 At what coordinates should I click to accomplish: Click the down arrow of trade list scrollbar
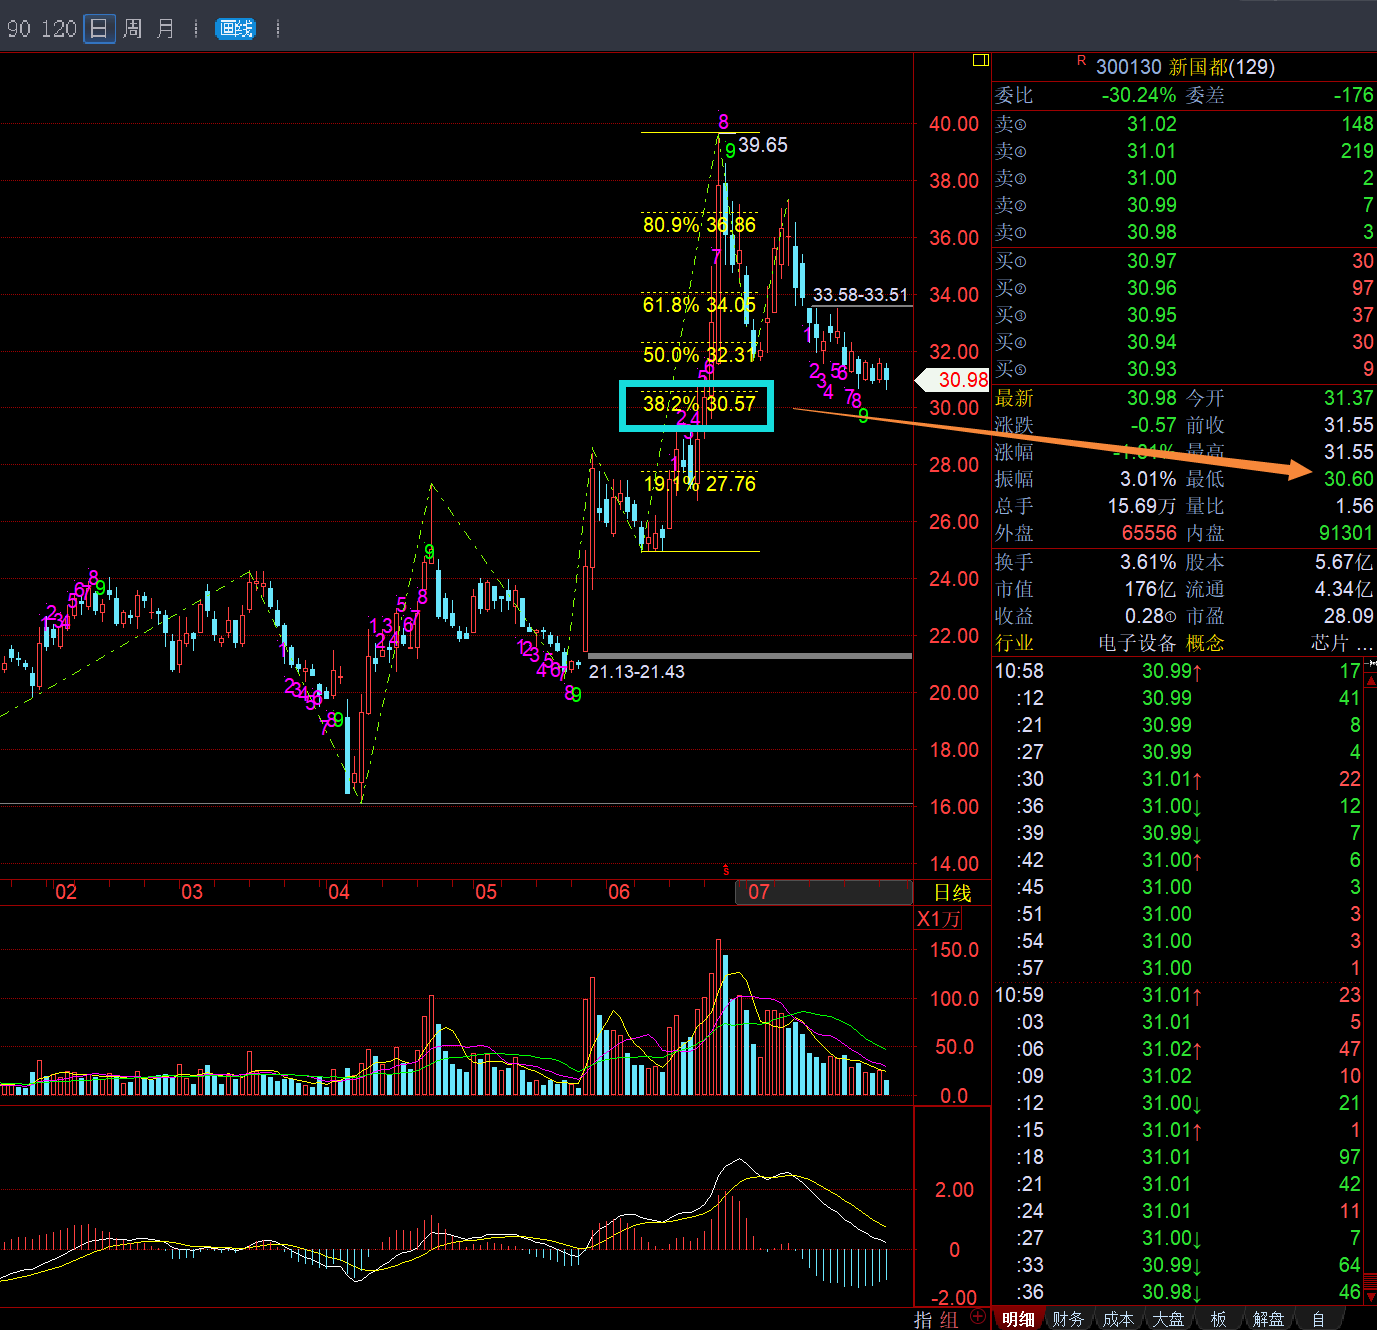1370,1297
